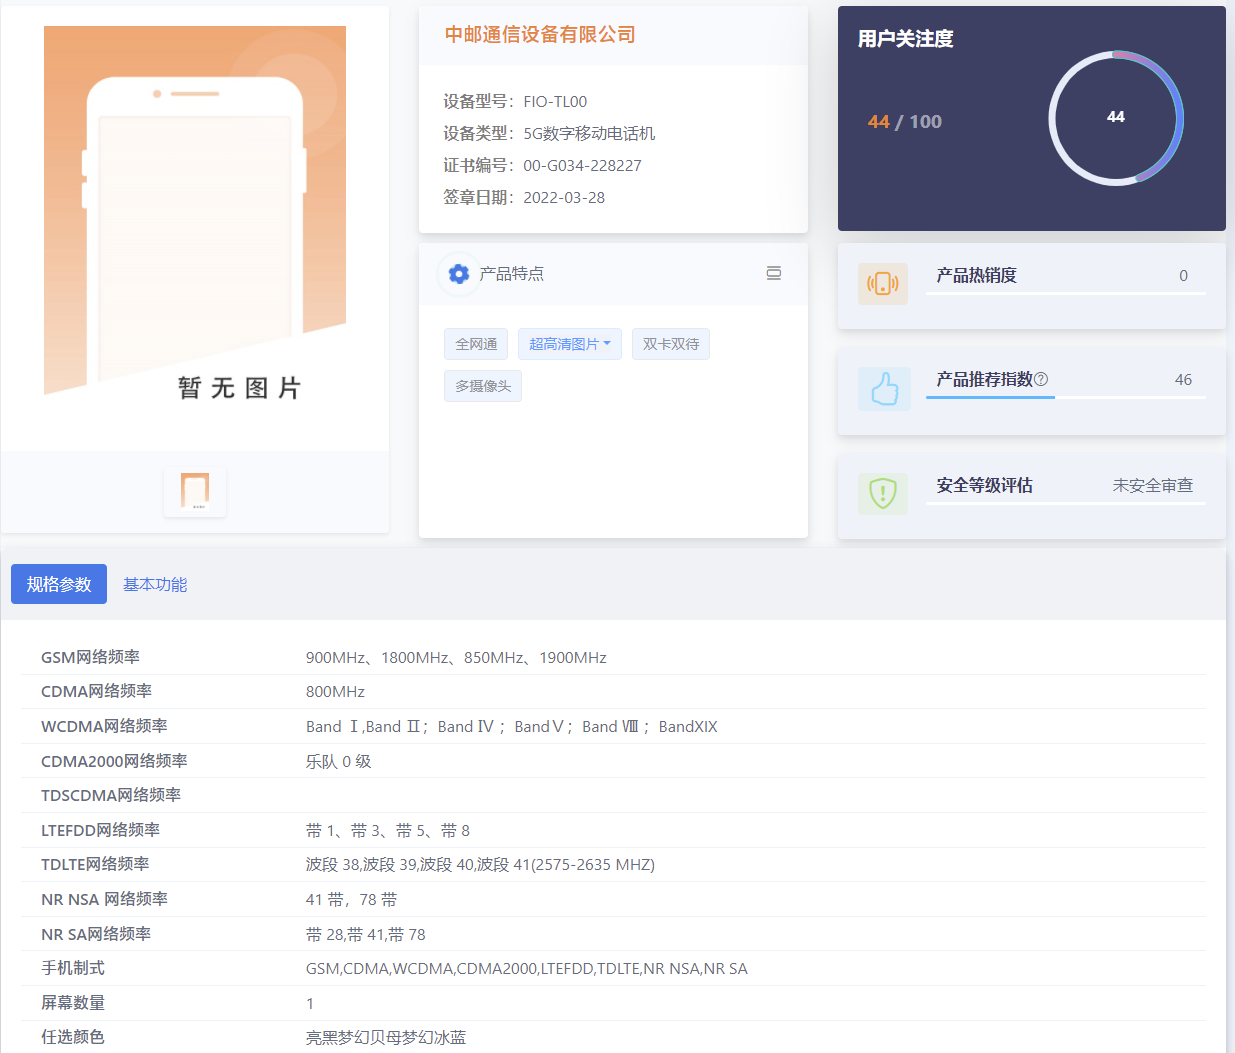Click the large 暂无图片 placeholder image
The image size is (1235, 1053).
pos(195,212)
